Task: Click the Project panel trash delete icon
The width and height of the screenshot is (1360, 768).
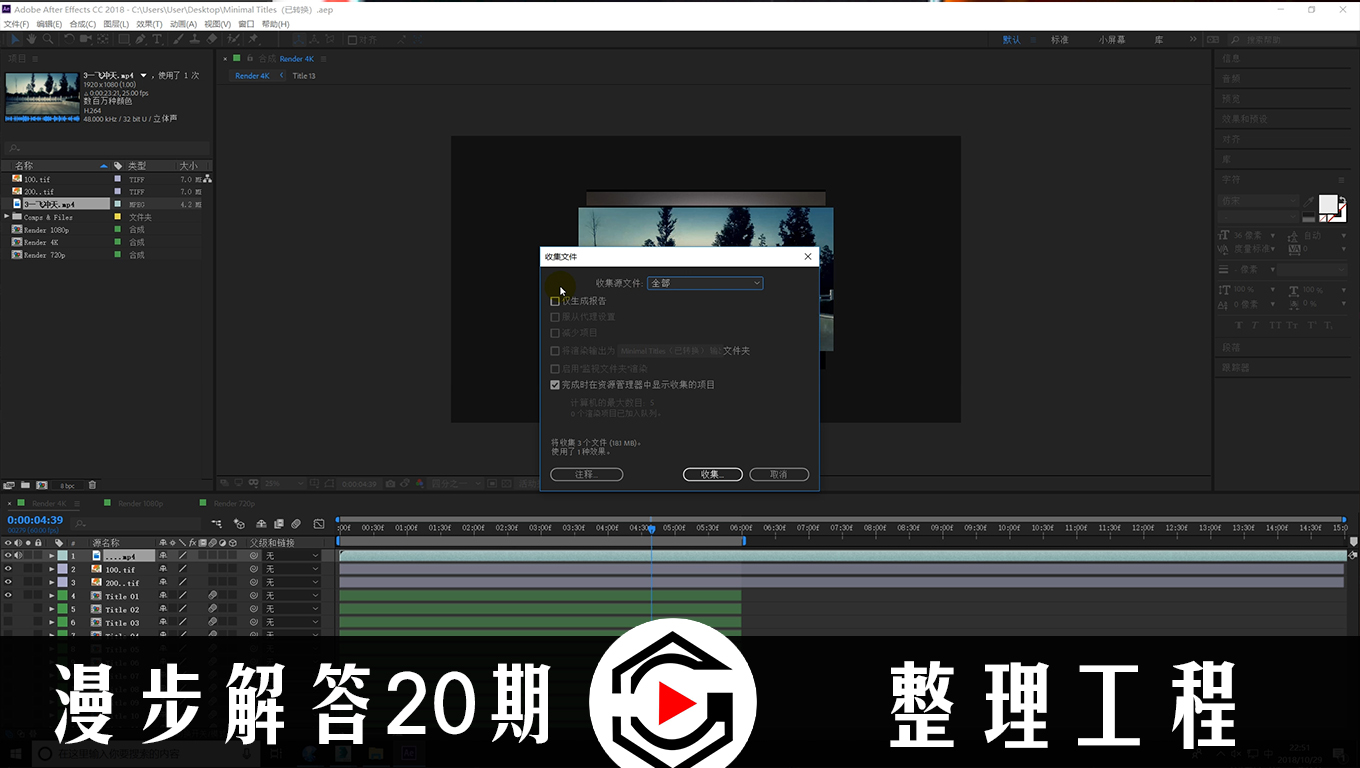Action: (93, 485)
